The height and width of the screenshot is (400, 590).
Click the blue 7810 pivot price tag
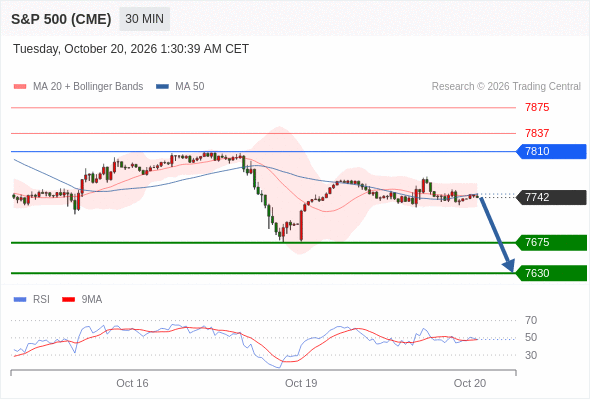tap(551, 151)
